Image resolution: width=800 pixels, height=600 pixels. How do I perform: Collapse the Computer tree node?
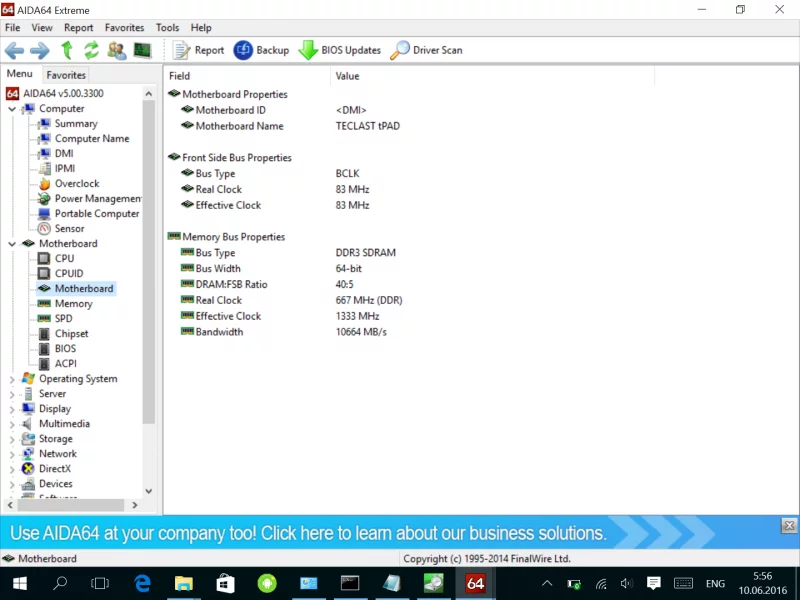(x=12, y=109)
